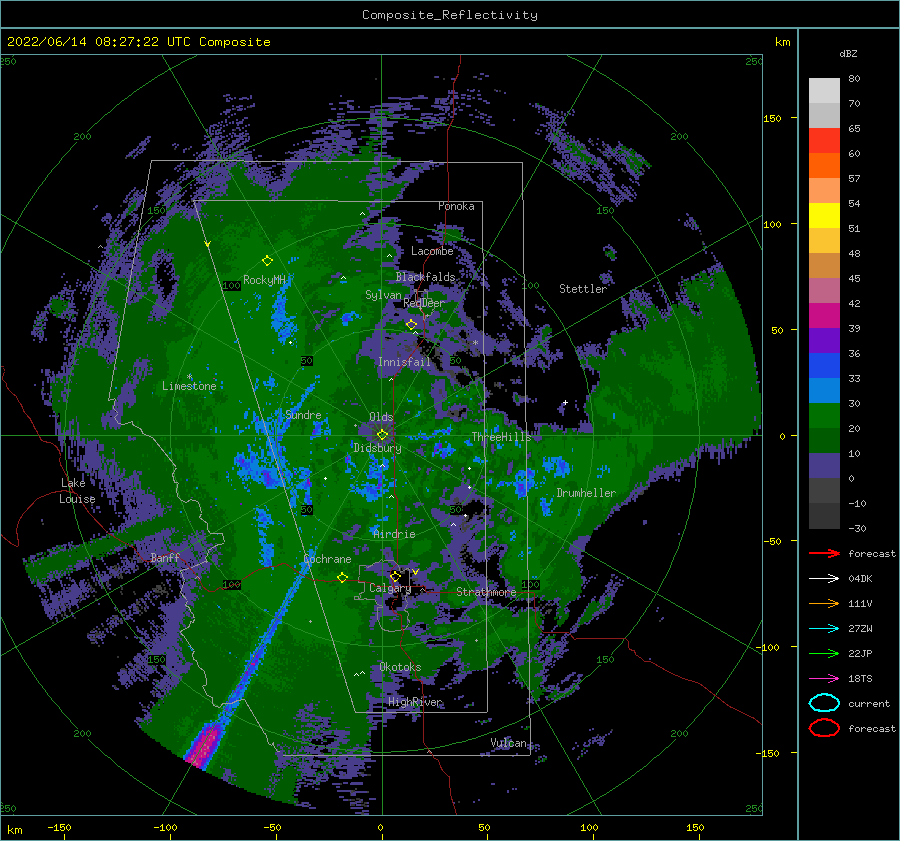Click the Innisfail city label
The height and width of the screenshot is (841, 900).
click(404, 362)
